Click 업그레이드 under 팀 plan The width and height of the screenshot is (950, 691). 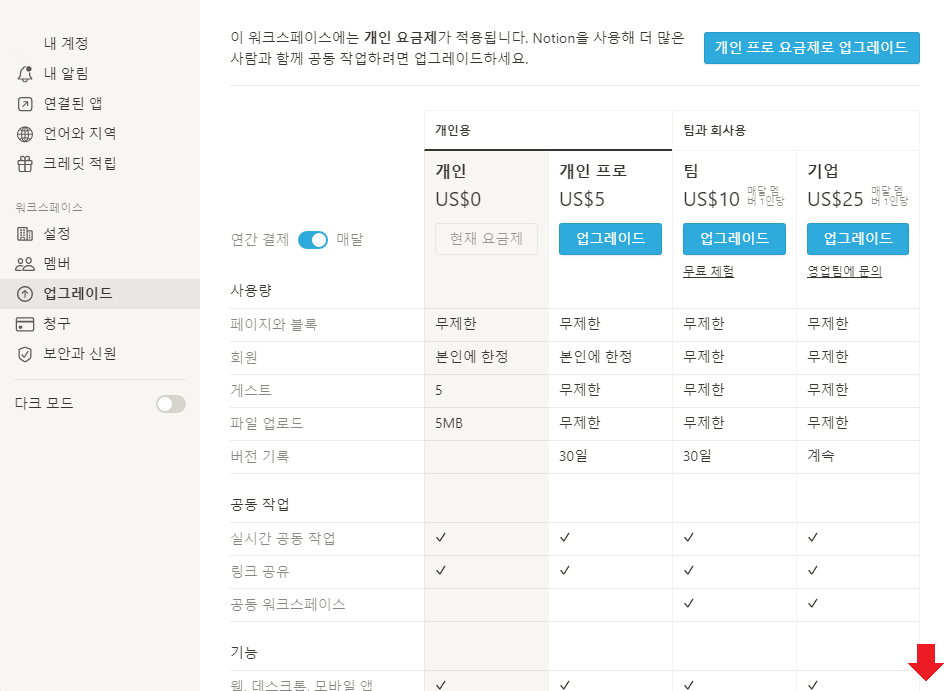[734, 239]
